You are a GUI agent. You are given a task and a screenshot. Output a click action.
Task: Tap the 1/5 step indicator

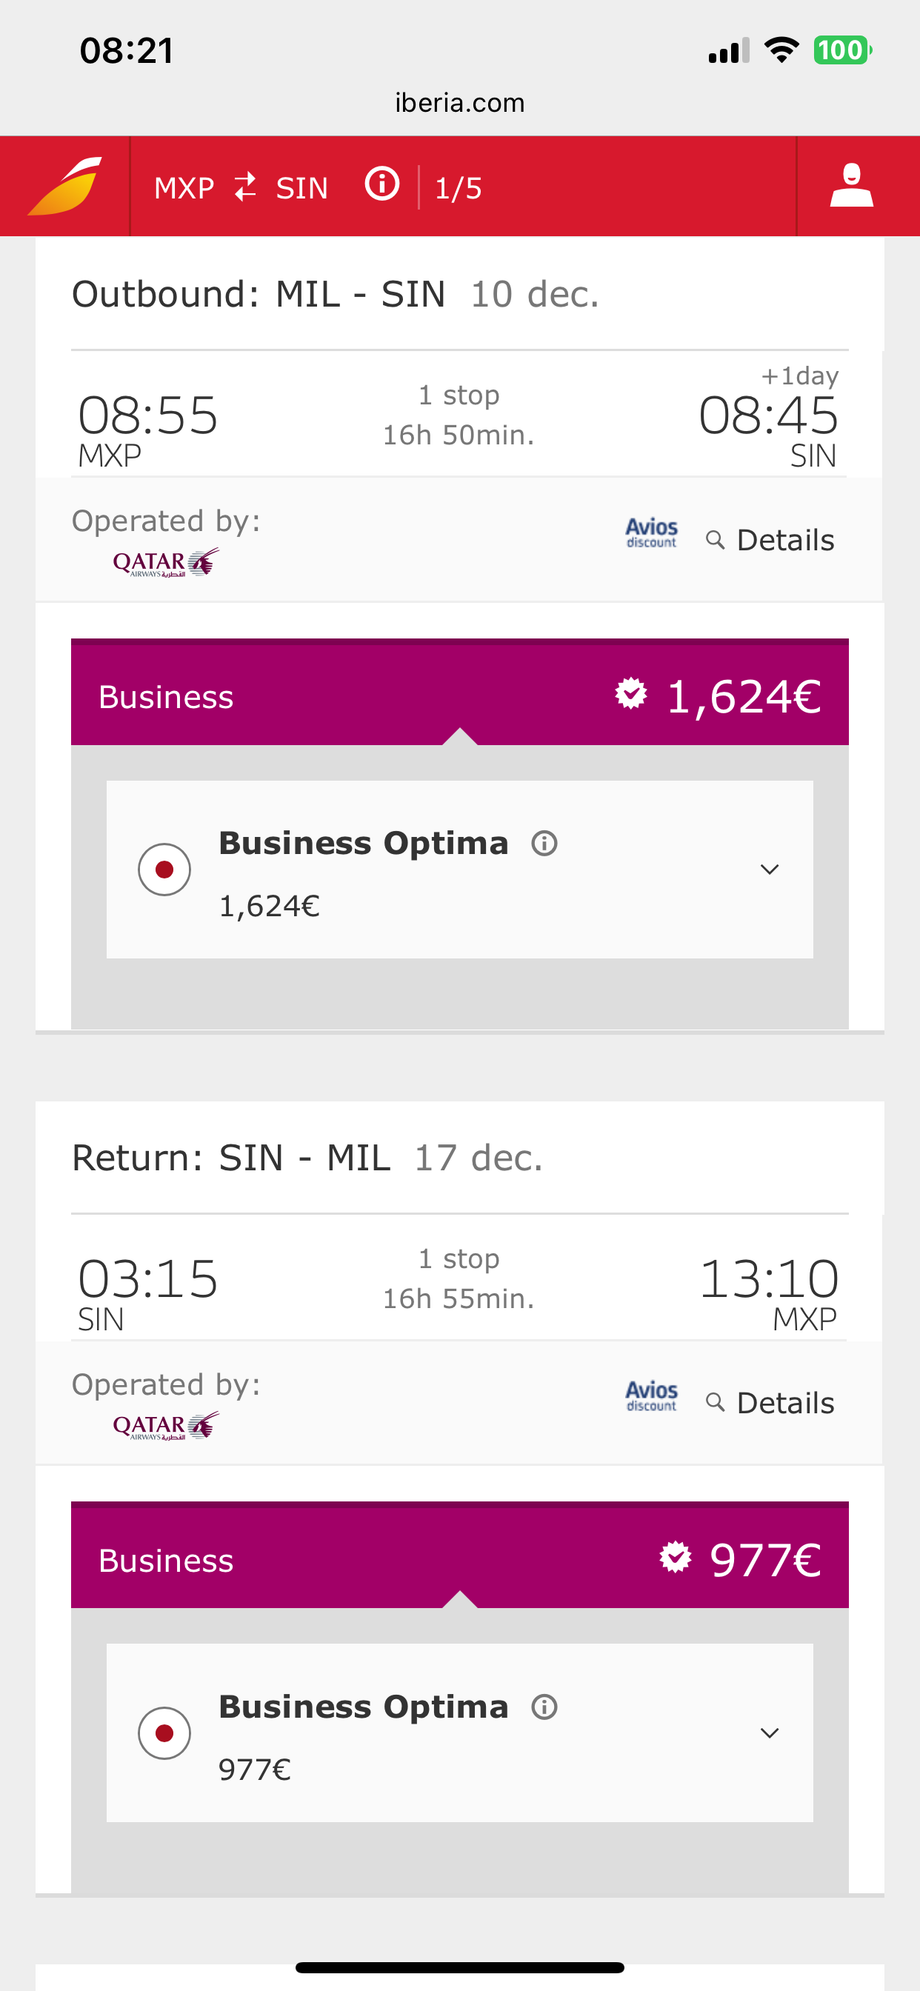[458, 188]
